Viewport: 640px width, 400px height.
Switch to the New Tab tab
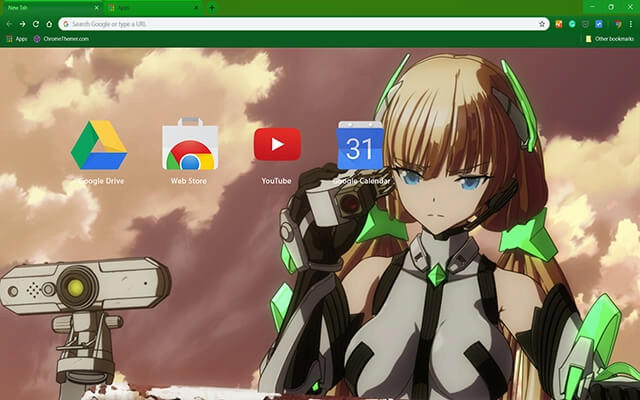(x=51, y=8)
